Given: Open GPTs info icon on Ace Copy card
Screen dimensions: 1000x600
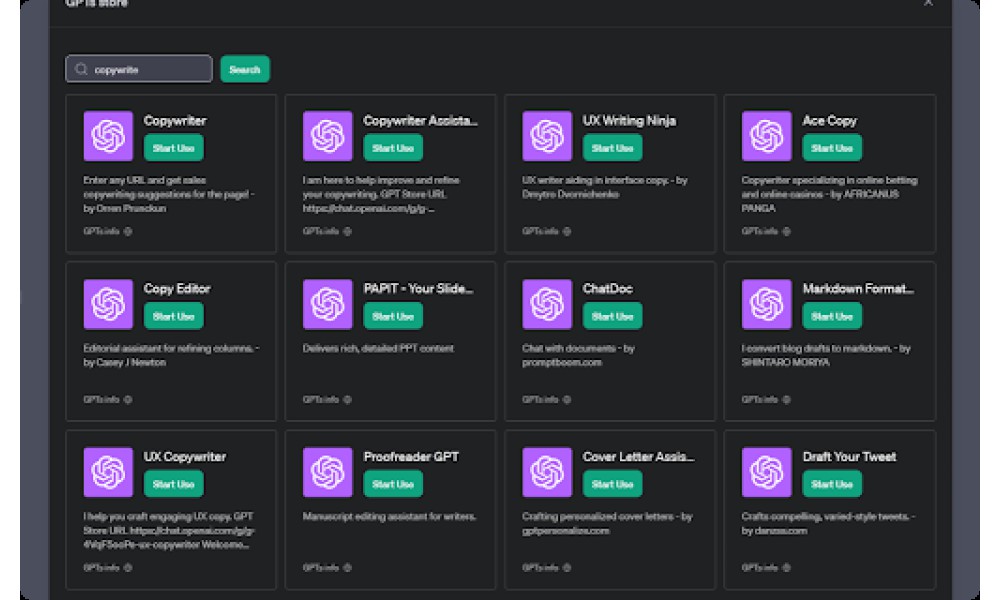Looking at the screenshot, I should coord(786,231).
